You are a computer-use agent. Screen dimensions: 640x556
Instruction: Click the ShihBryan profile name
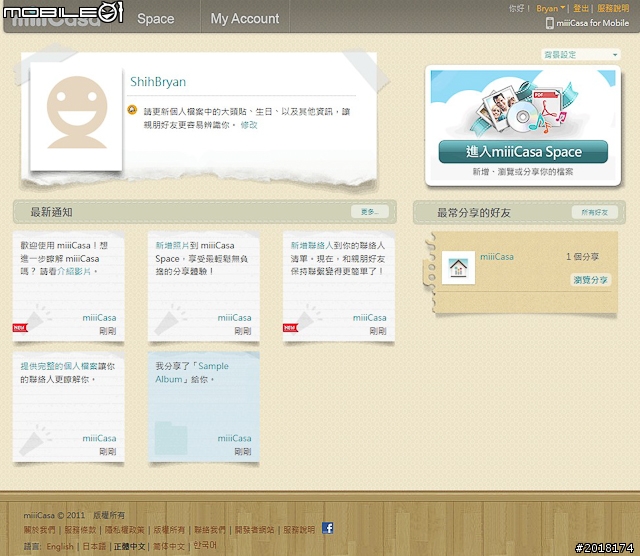[158, 82]
